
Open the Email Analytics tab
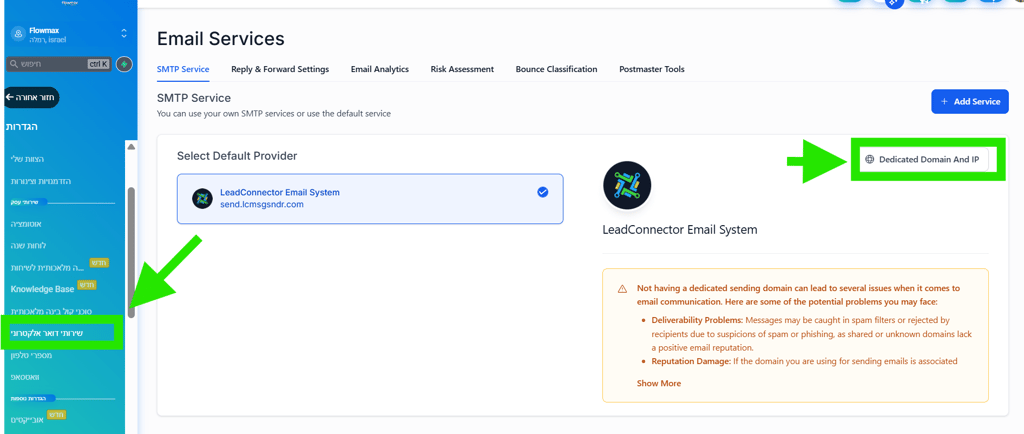[379, 69]
